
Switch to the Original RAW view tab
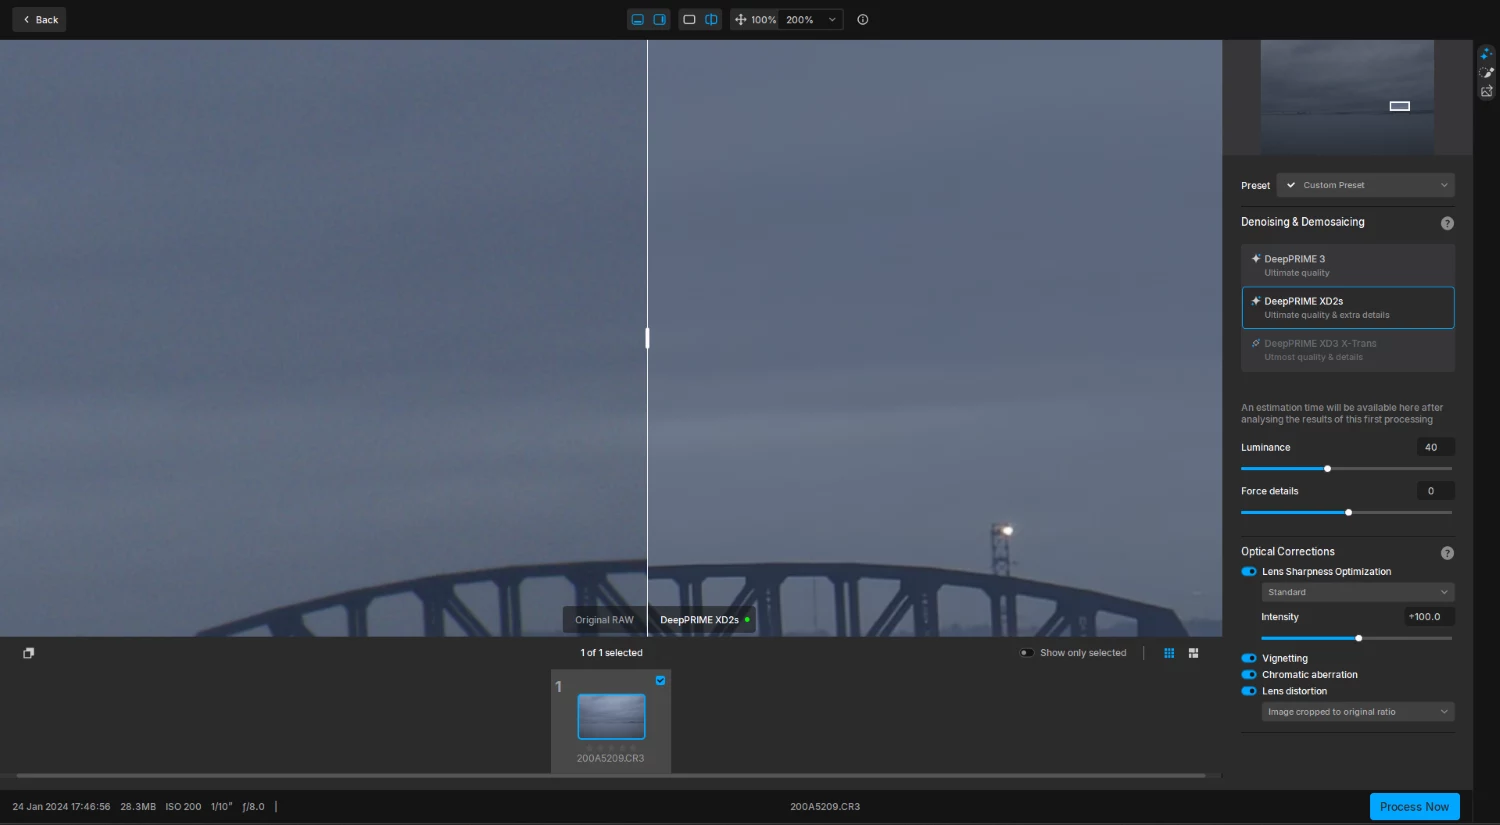coord(604,619)
